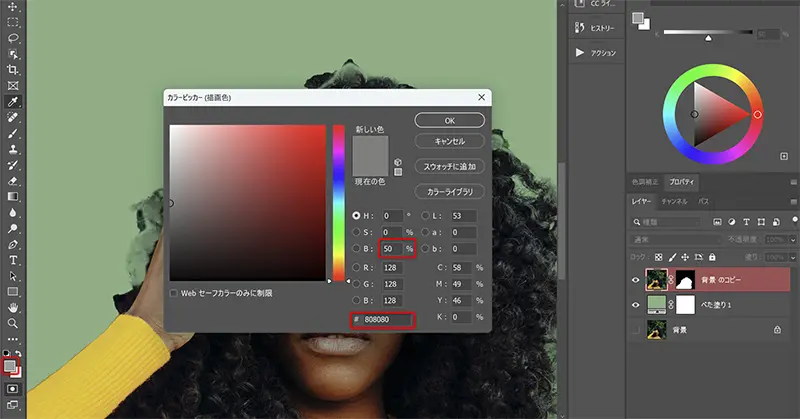The image size is (800, 419).
Task: Select the Clone Stamp tool
Action: pos(13,150)
